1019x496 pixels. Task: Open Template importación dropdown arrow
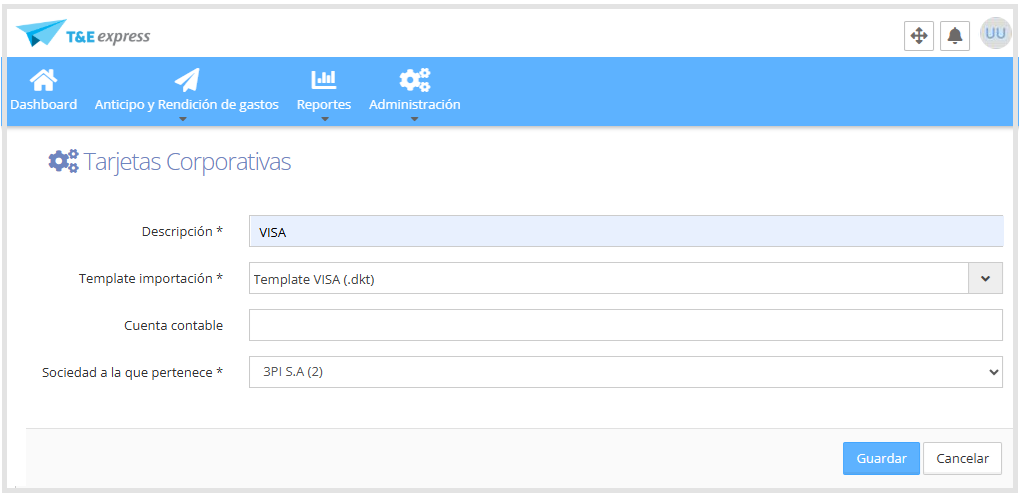(x=986, y=278)
